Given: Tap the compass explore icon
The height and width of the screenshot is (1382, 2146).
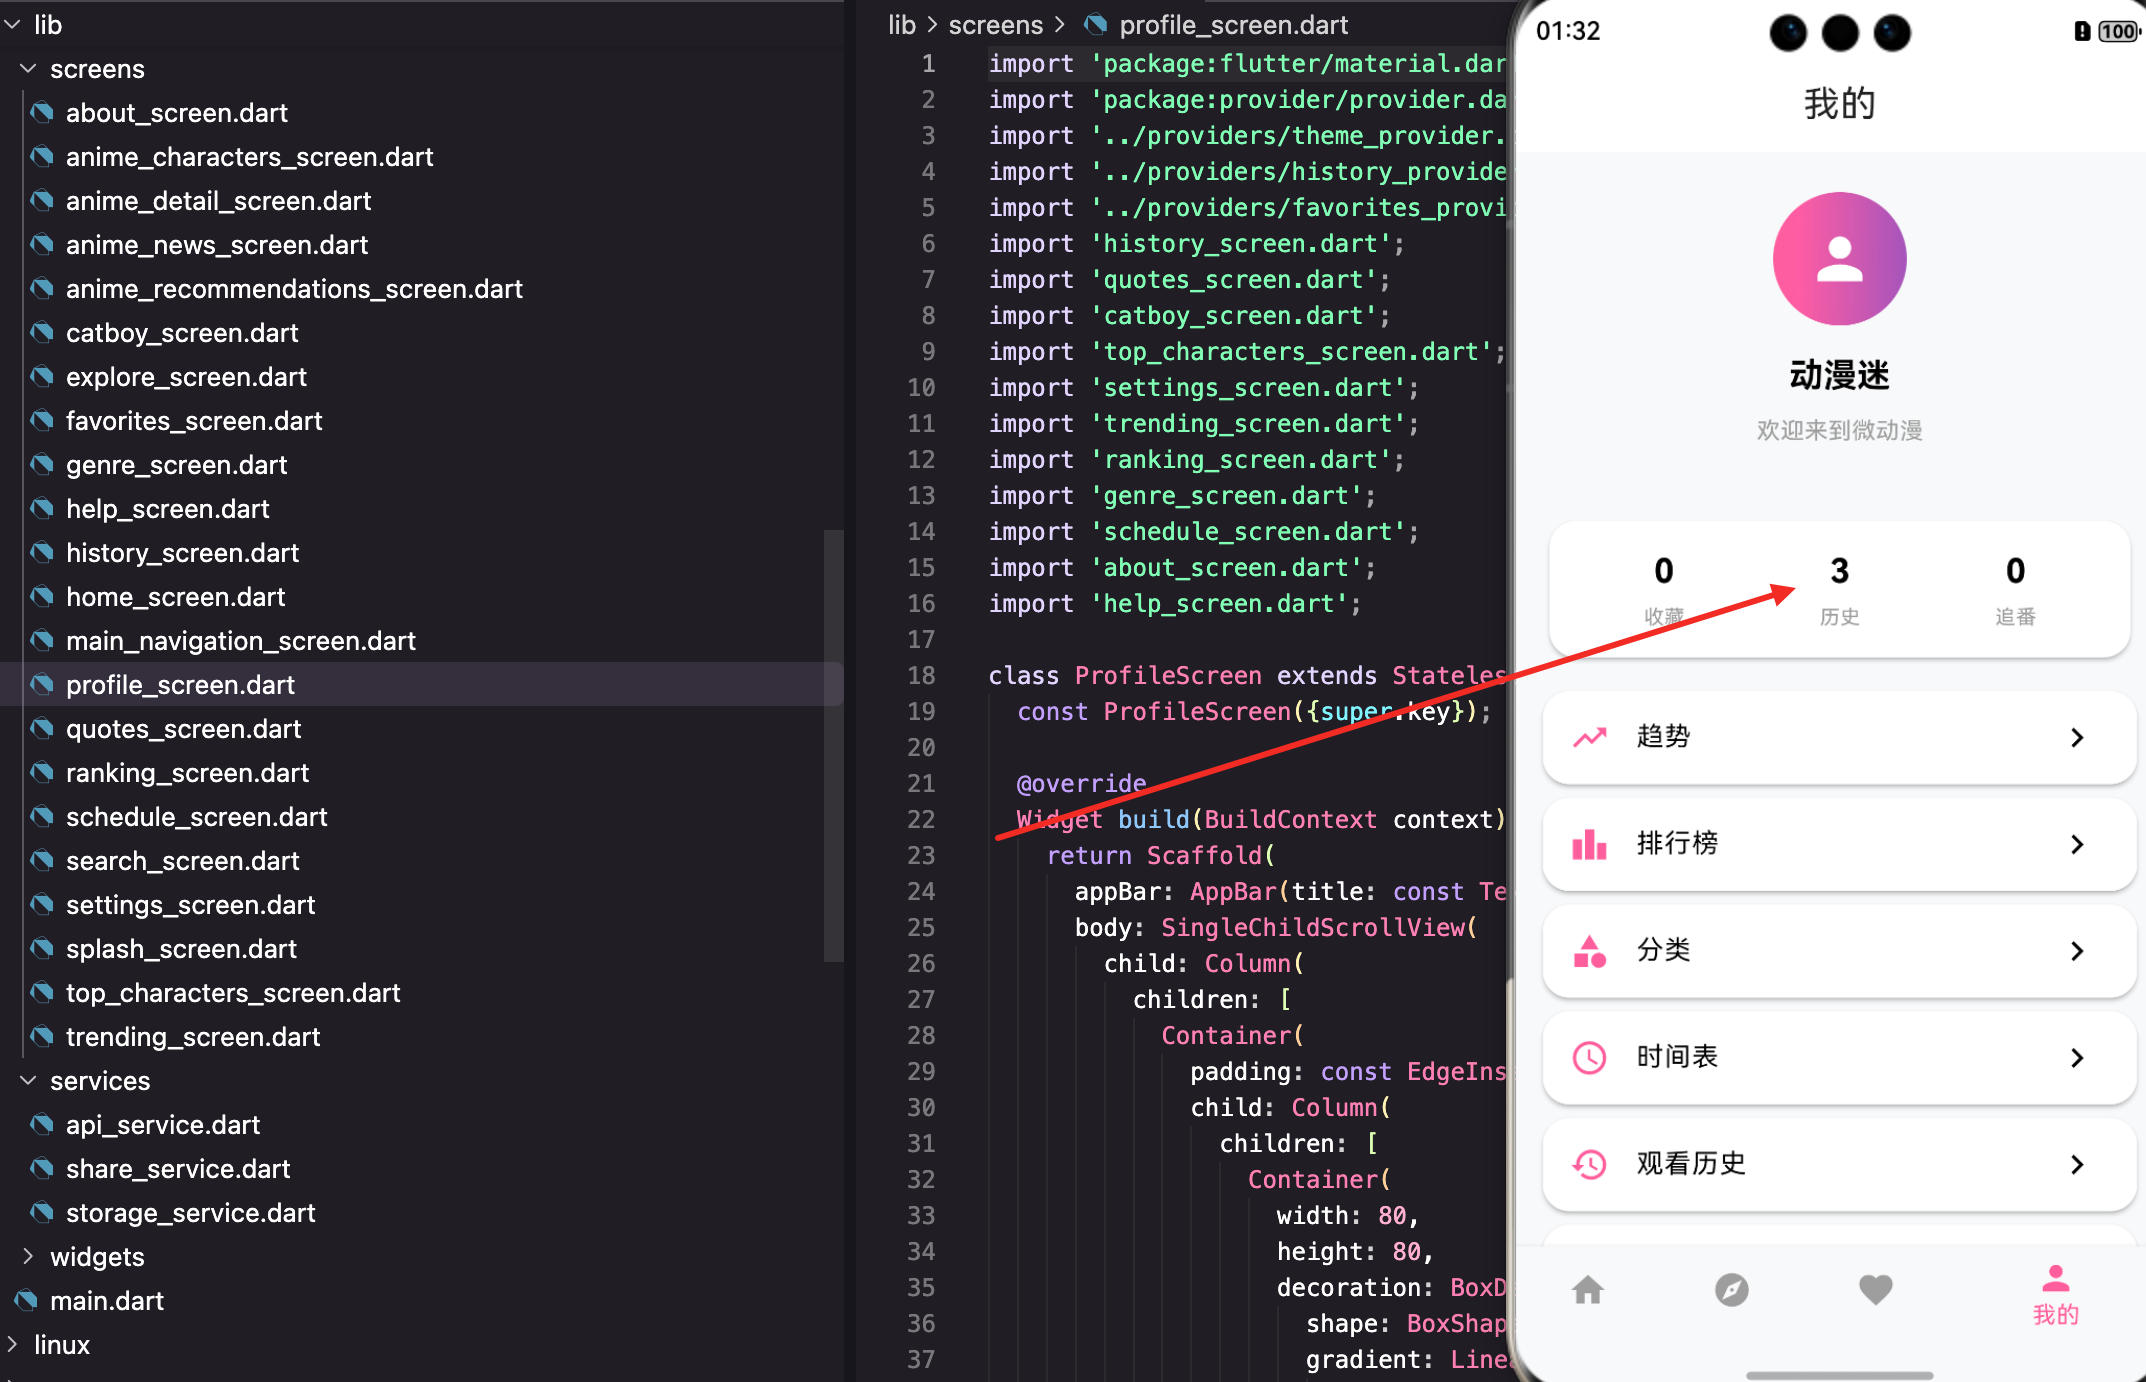Looking at the screenshot, I should (x=1732, y=1291).
